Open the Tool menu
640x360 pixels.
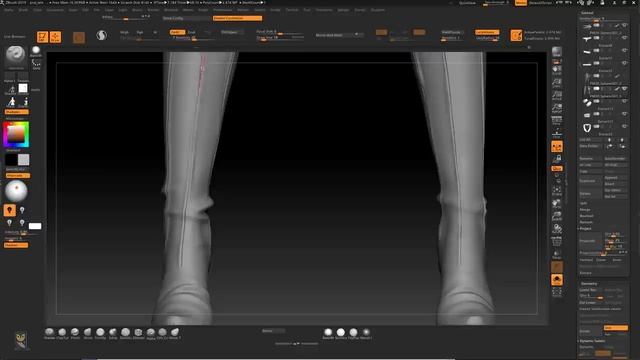pos(307,10)
